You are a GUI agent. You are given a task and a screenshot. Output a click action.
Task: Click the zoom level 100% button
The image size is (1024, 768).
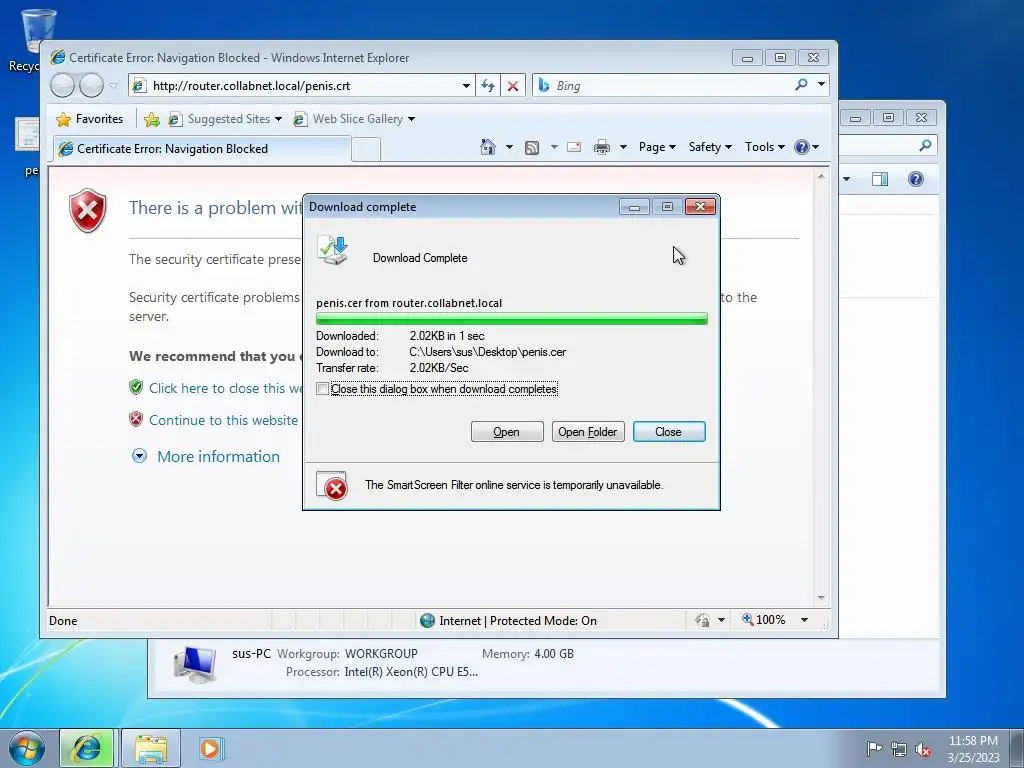[x=763, y=620]
